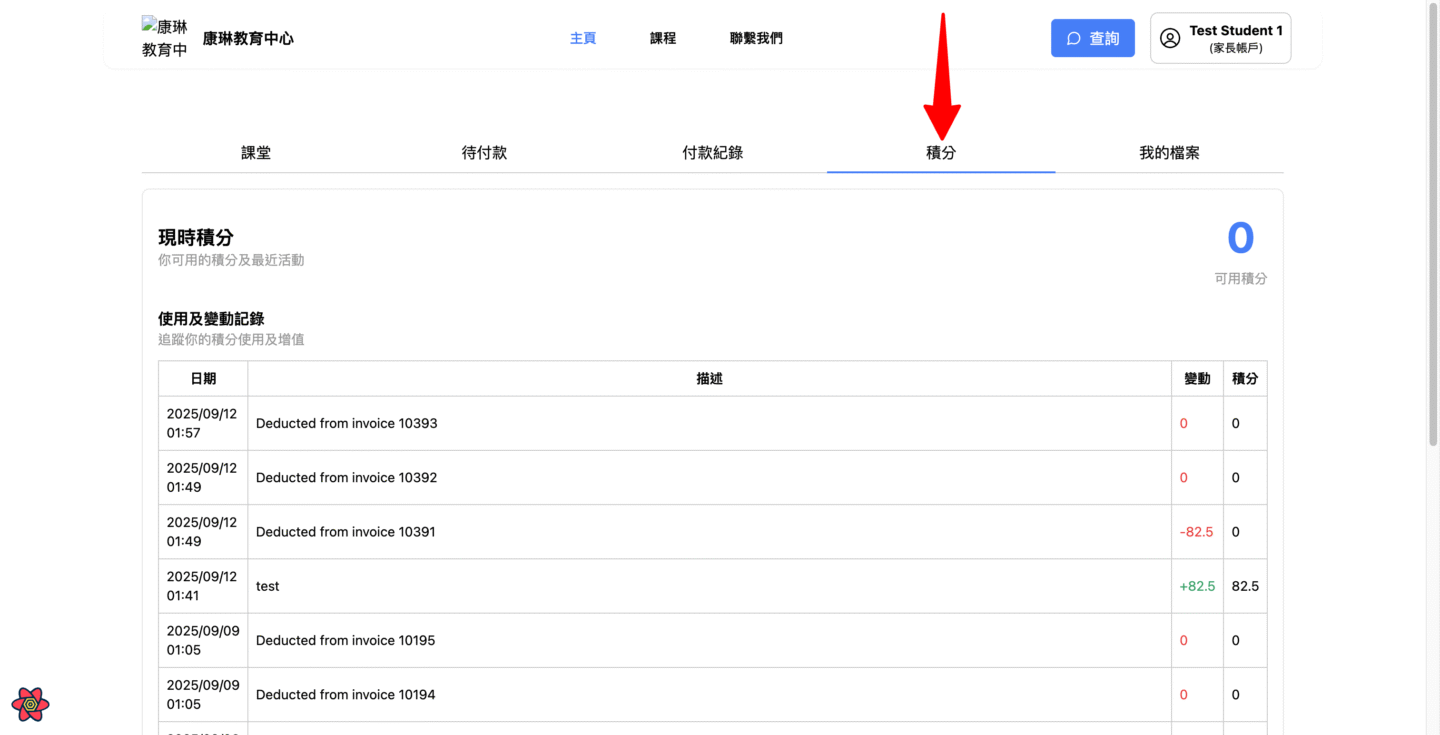Select 聯繫我們 in the top navigation

[756, 38]
